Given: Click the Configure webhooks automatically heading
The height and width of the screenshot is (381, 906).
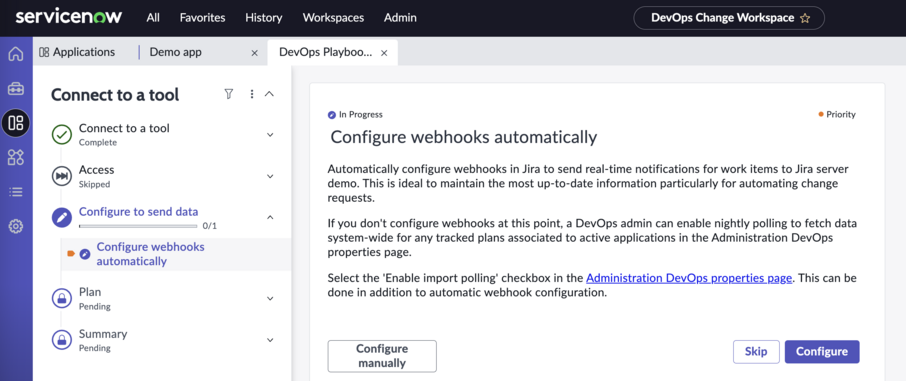Looking at the screenshot, I should [x=463, y=138].
